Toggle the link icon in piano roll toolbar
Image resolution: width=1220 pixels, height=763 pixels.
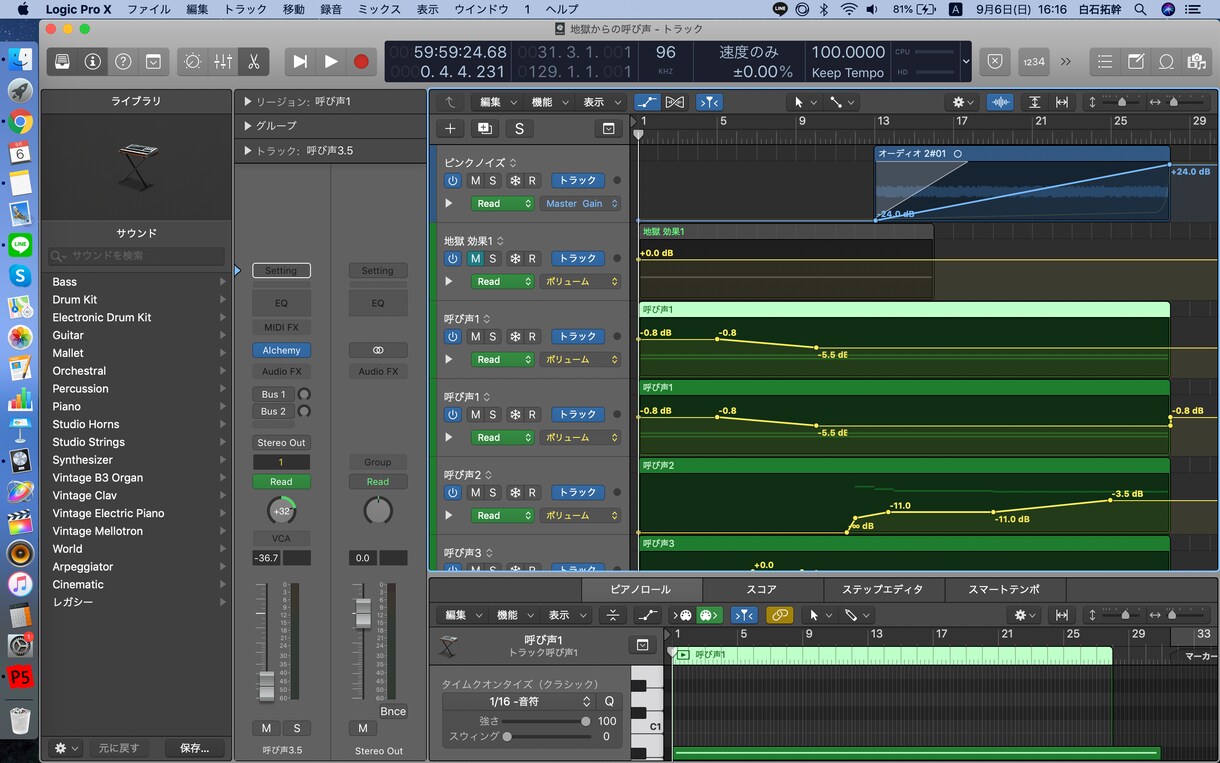[779, 615]
